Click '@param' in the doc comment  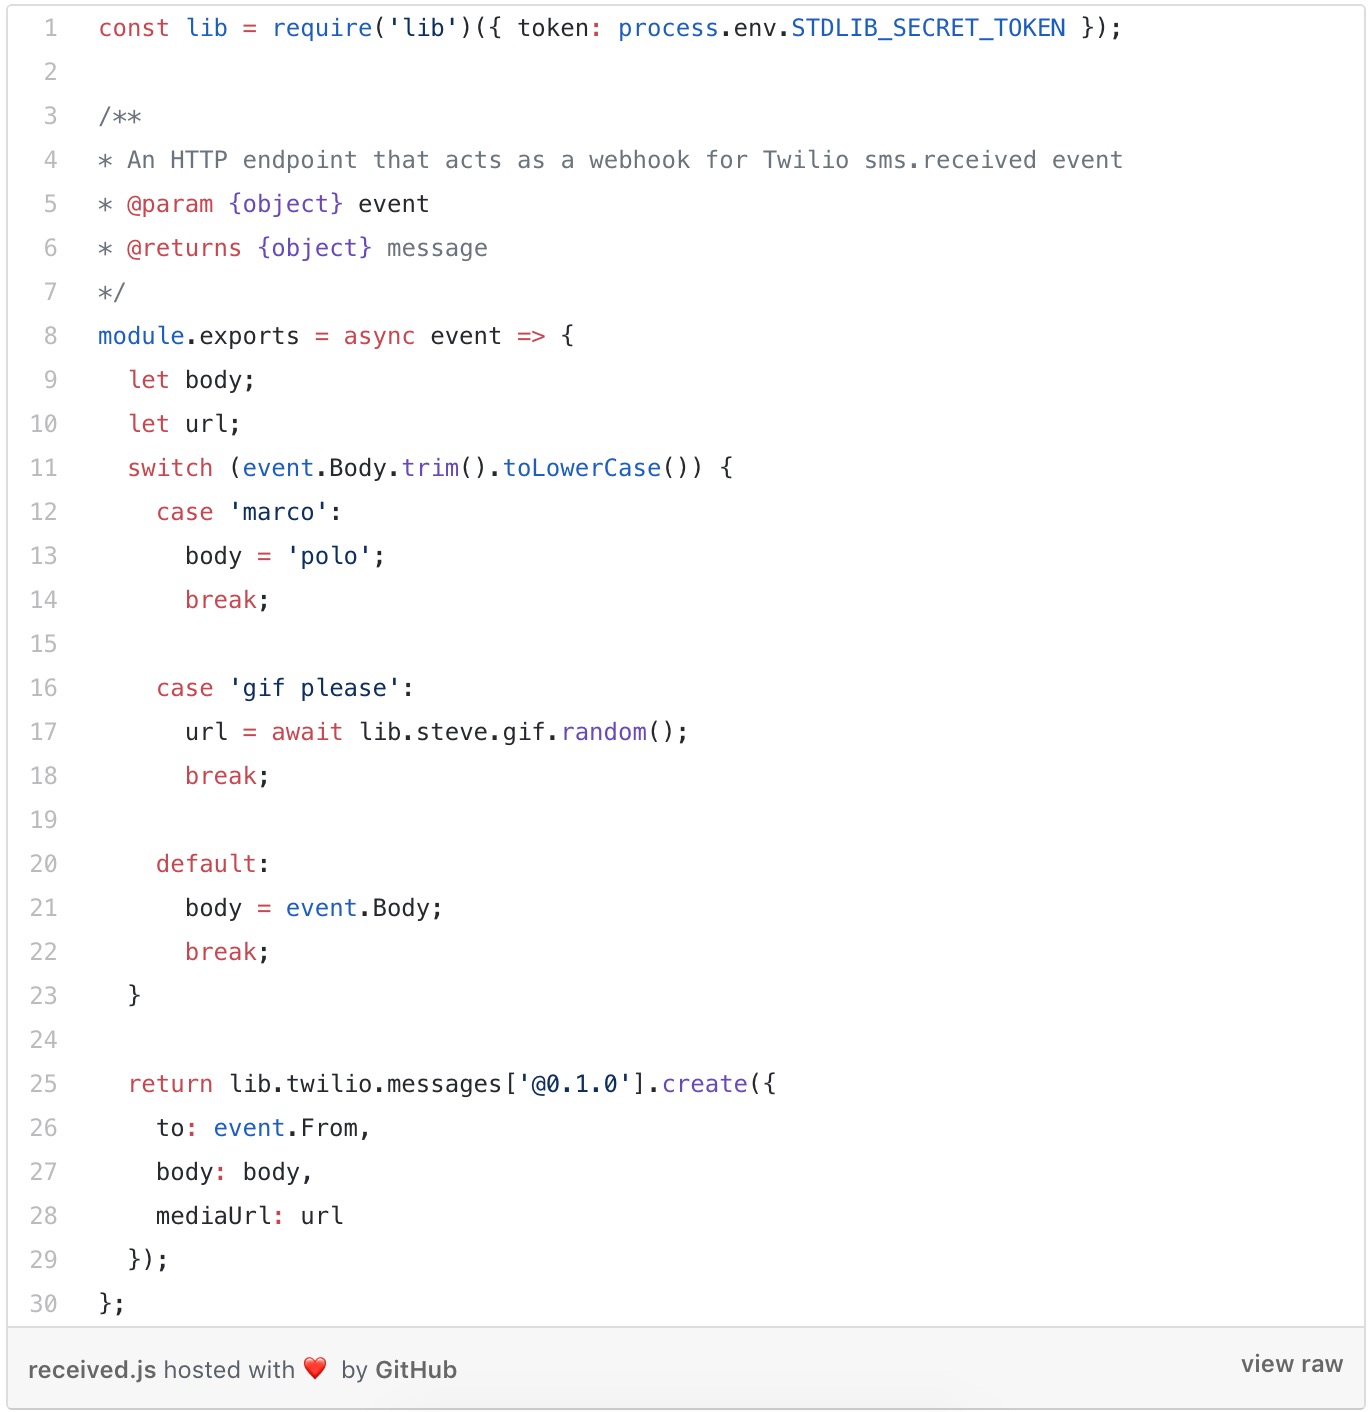click(x=170, y=204)
